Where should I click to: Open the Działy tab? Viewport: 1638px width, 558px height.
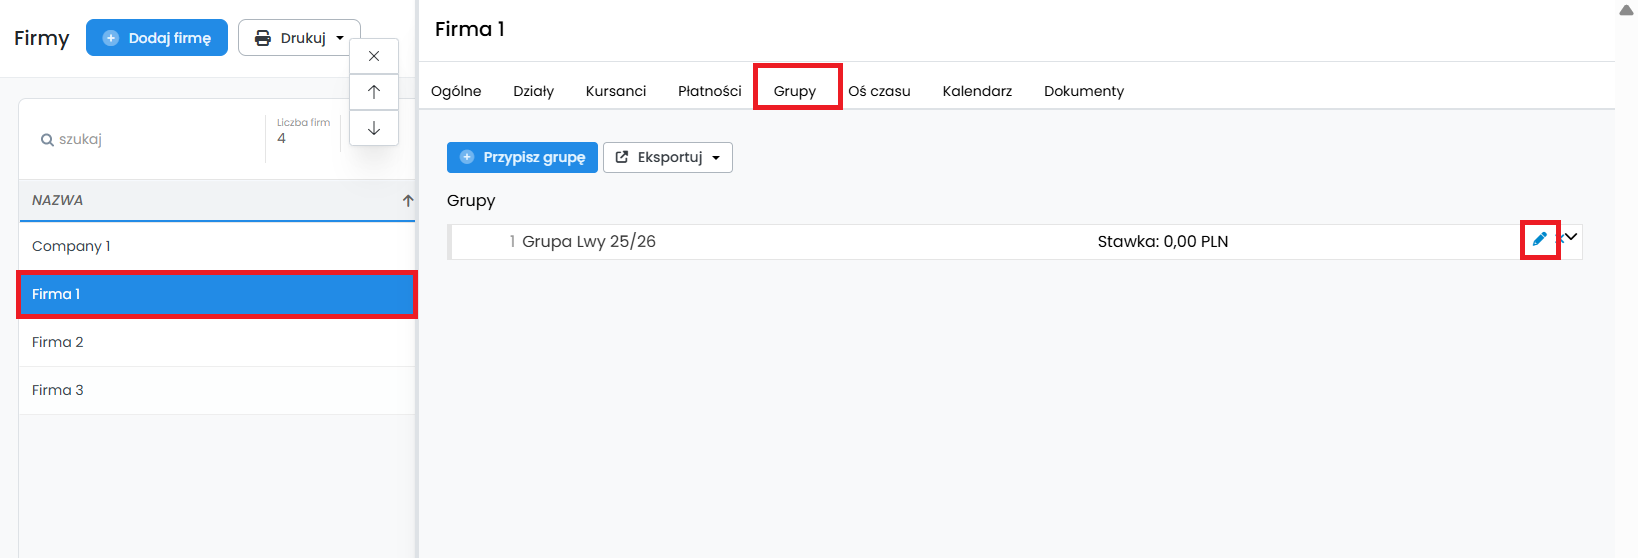point(533,91)
